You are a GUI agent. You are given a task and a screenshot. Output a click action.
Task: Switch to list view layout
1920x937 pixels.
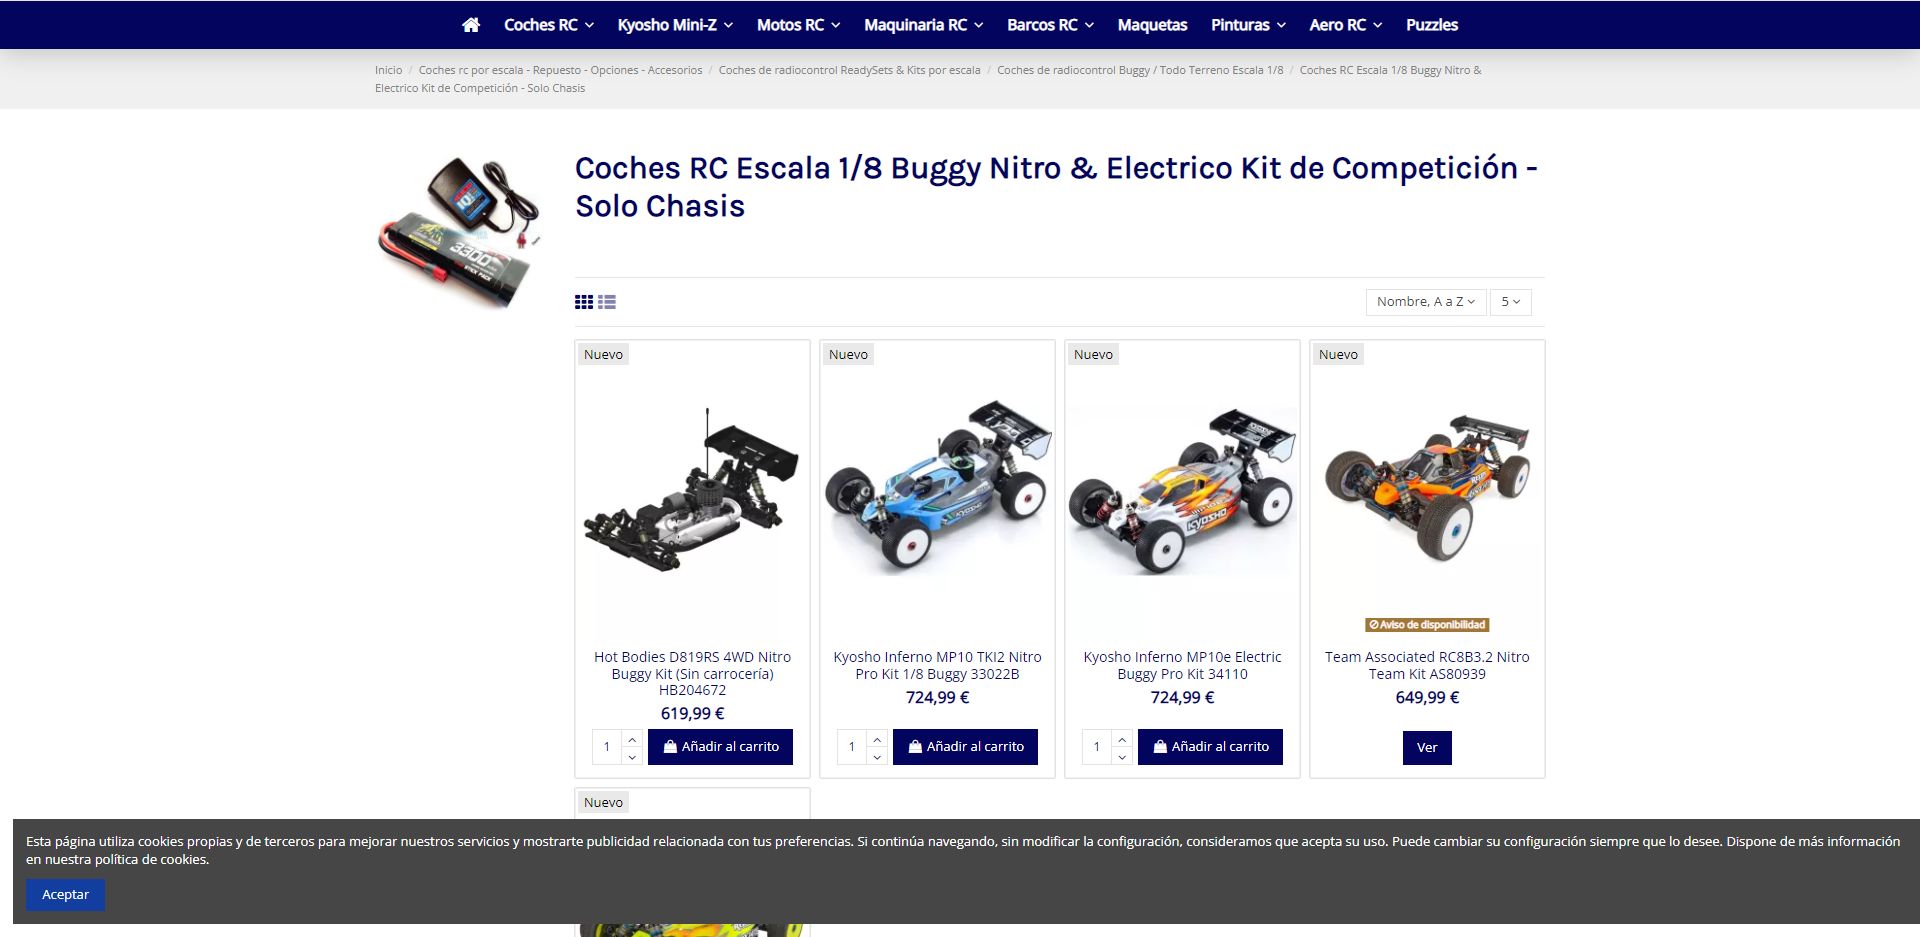pos(607,302)
